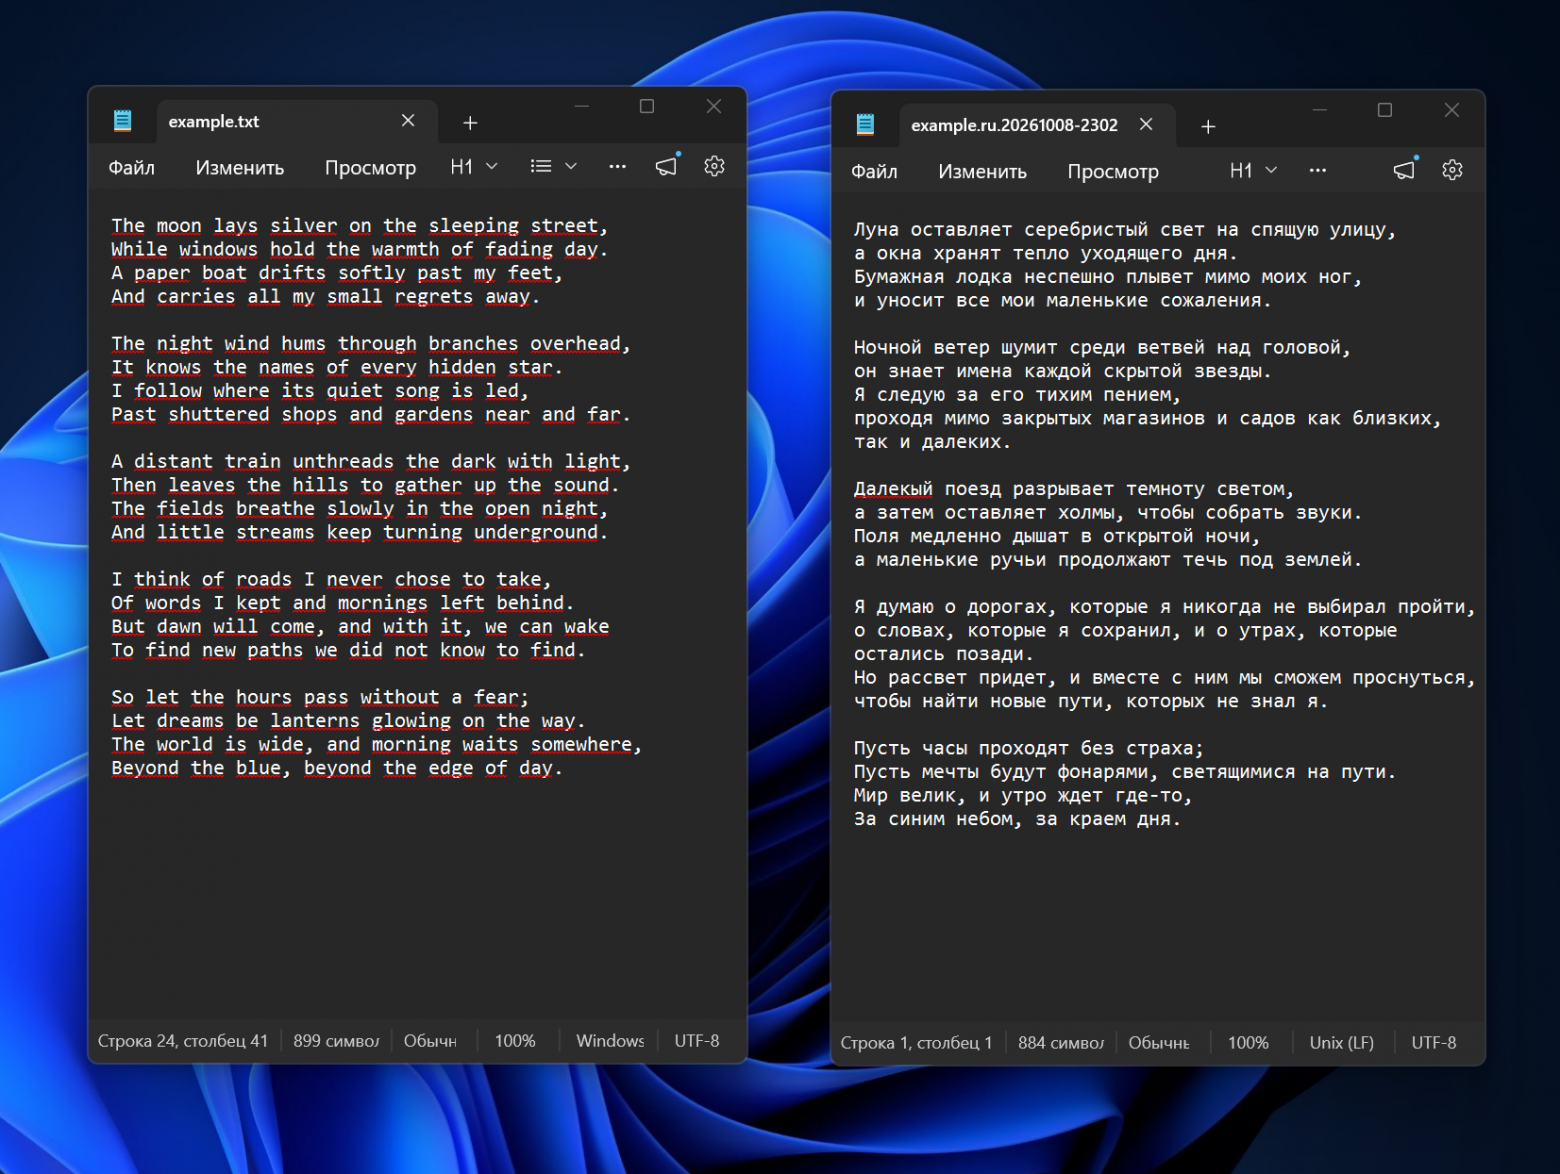
Task: Close the example.ru.20261008-2302 tab
Action: [1146, 125]
